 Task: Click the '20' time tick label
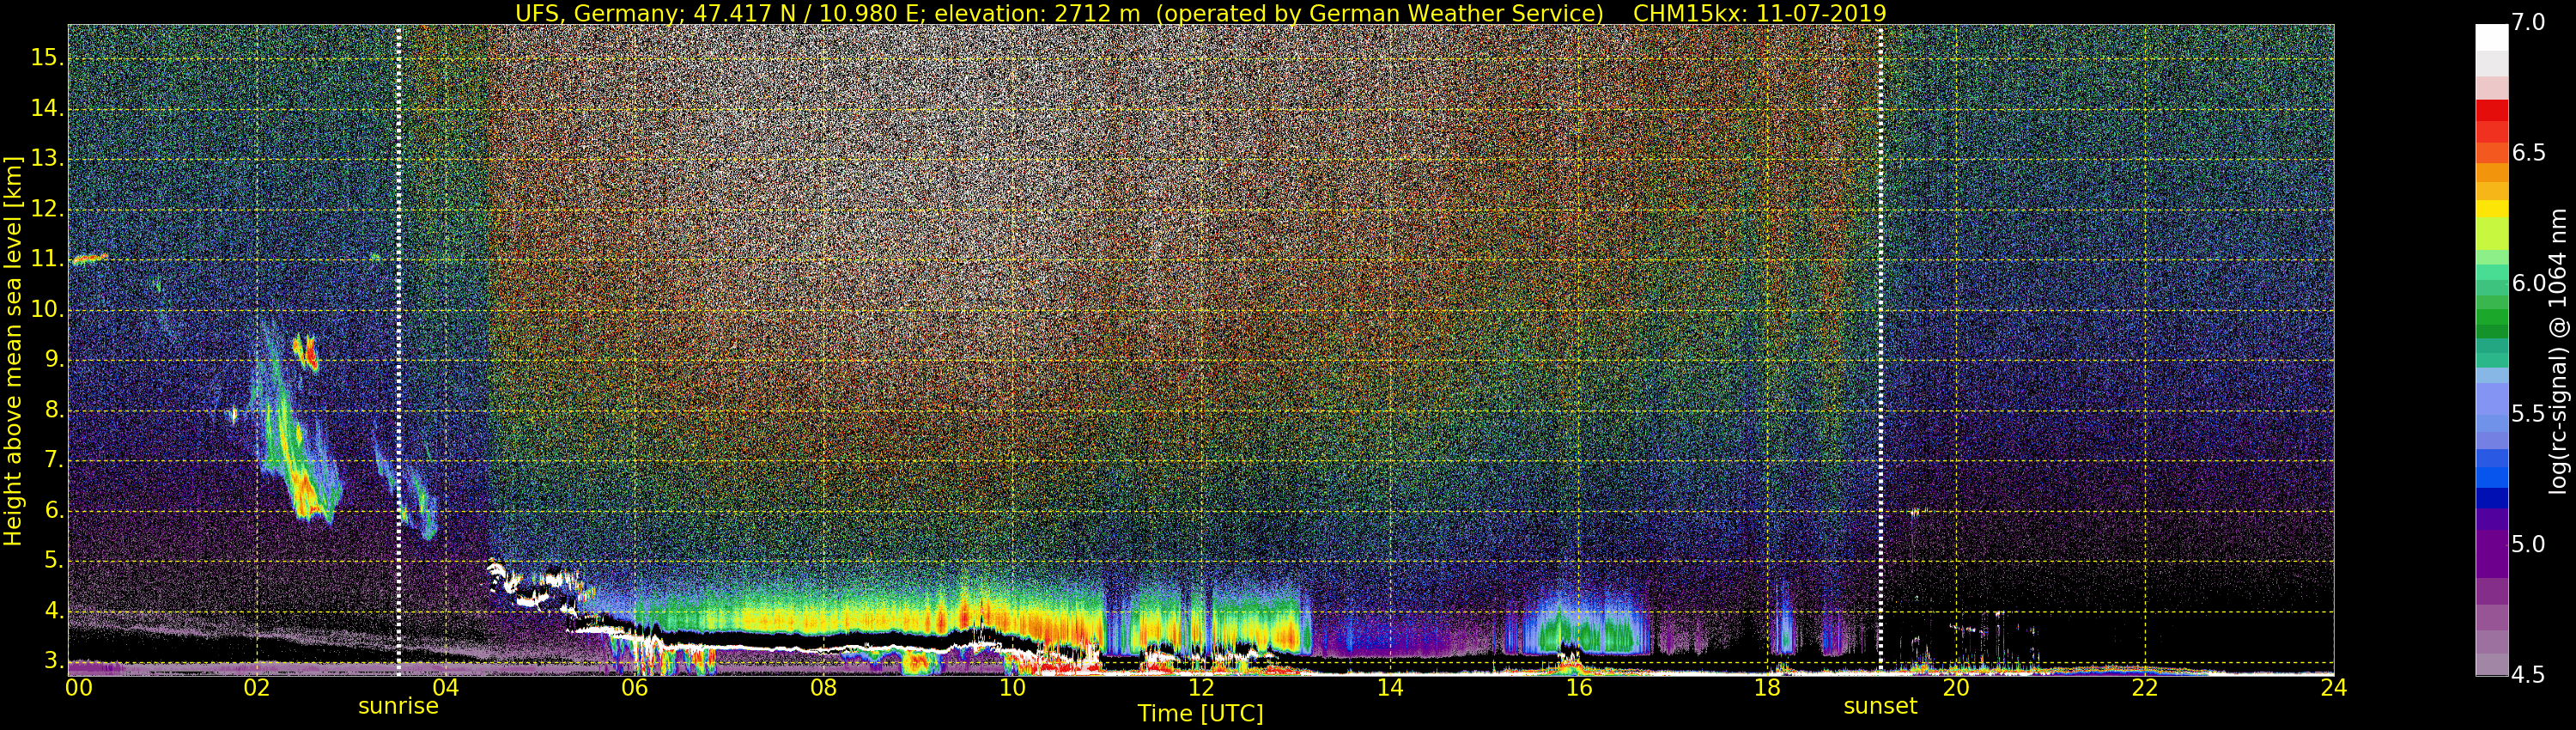coord(1956,688)
